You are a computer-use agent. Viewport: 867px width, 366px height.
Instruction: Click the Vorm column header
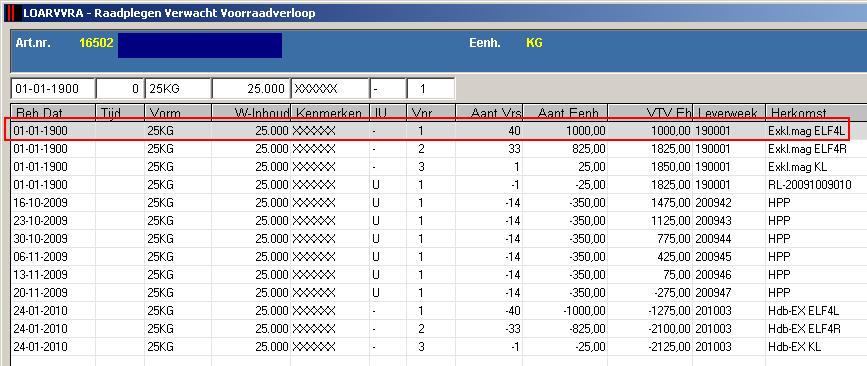pos(178,112)
